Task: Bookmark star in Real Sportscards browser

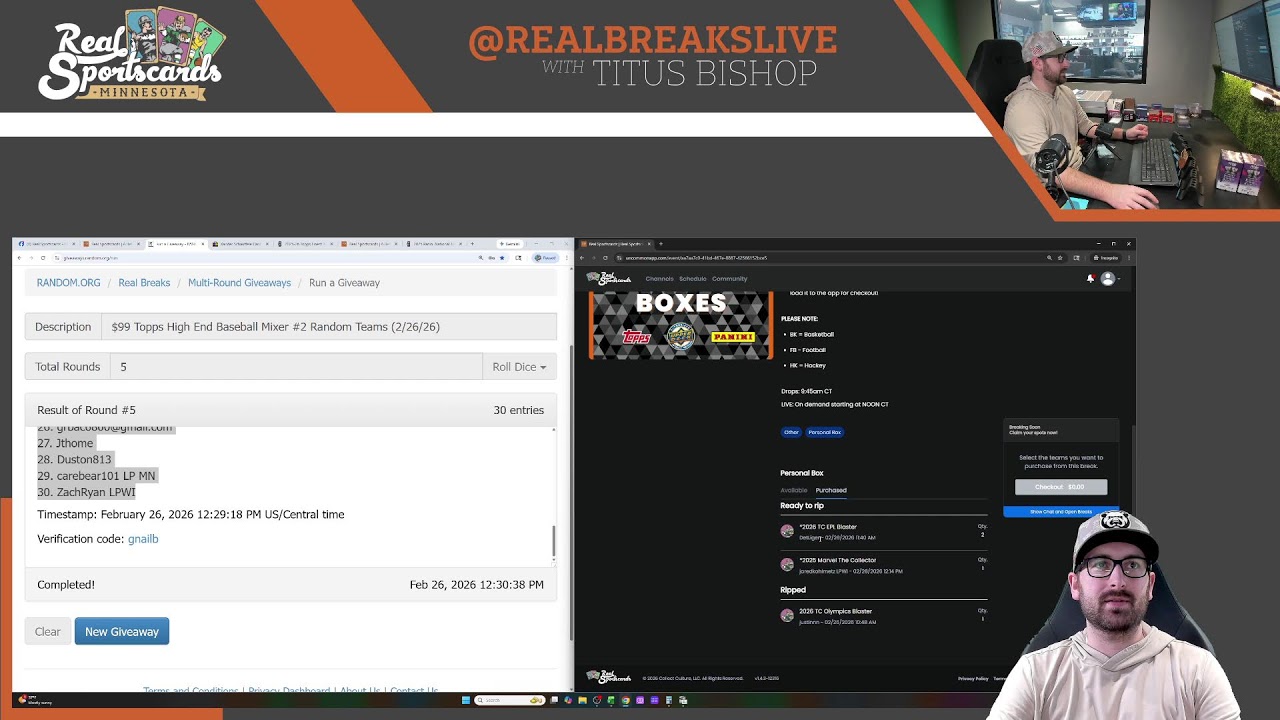Action: (1060, 257)
